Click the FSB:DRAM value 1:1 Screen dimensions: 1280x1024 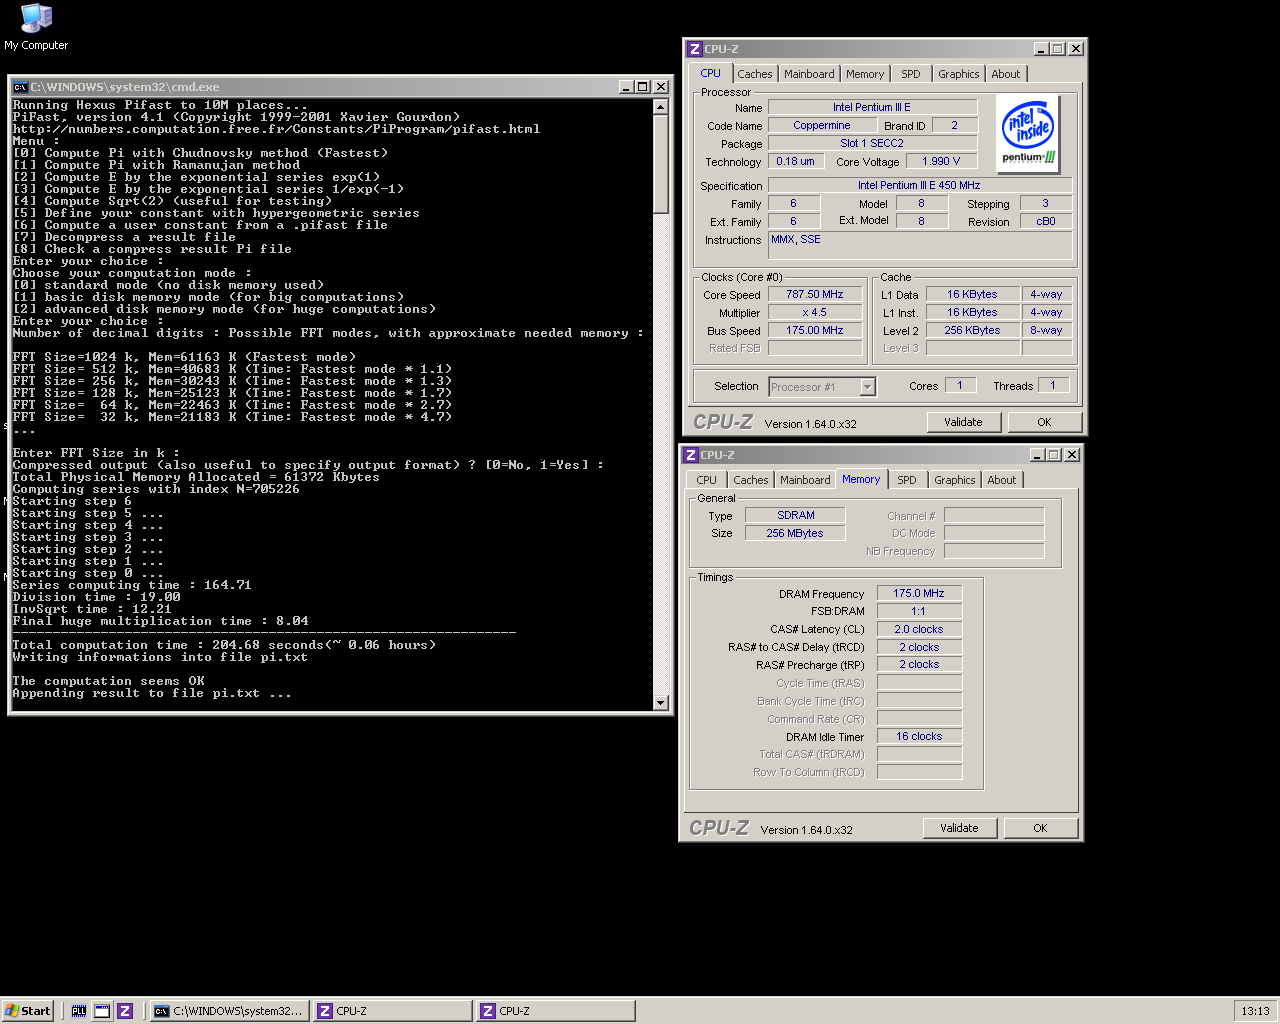coord(919,611)
